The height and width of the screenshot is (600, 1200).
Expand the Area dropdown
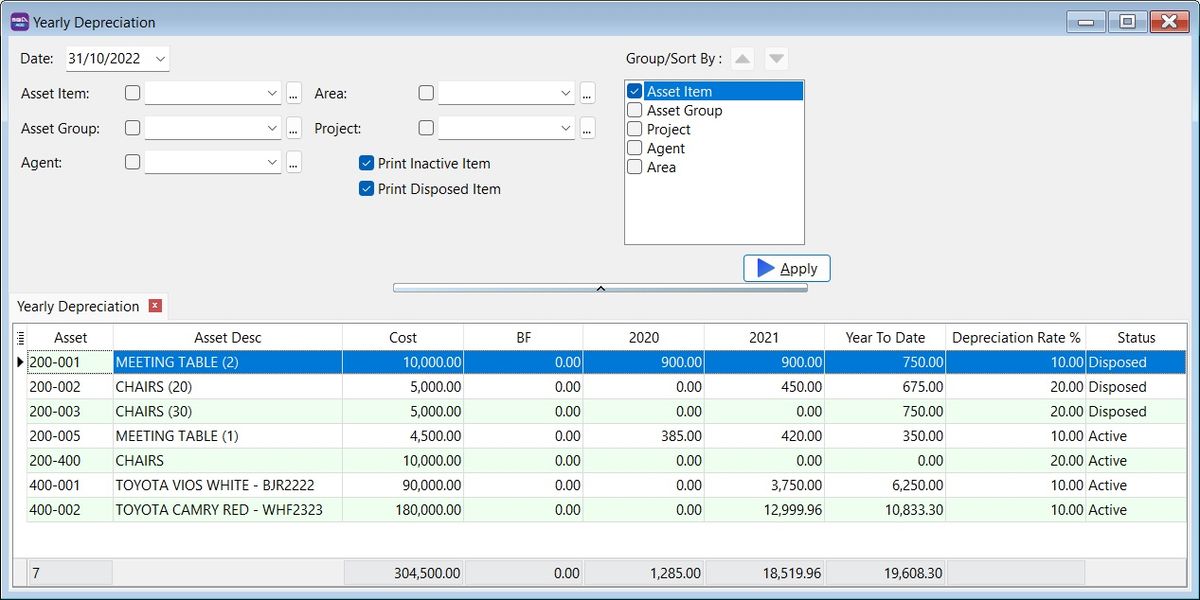pos(565,94)
